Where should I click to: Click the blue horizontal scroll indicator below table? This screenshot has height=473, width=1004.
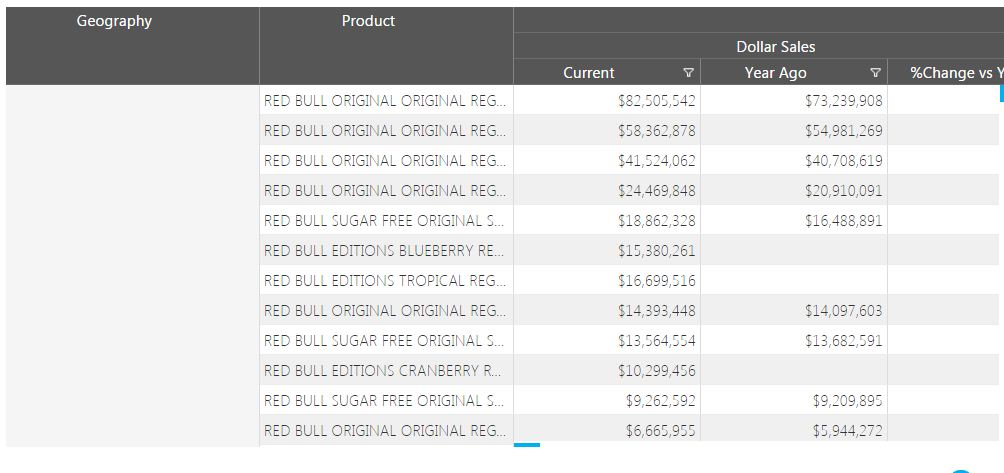[x=526, y=445]
